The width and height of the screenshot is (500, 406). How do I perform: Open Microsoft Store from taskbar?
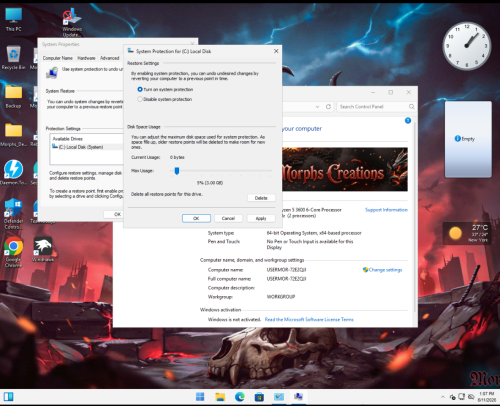[259, 397]
